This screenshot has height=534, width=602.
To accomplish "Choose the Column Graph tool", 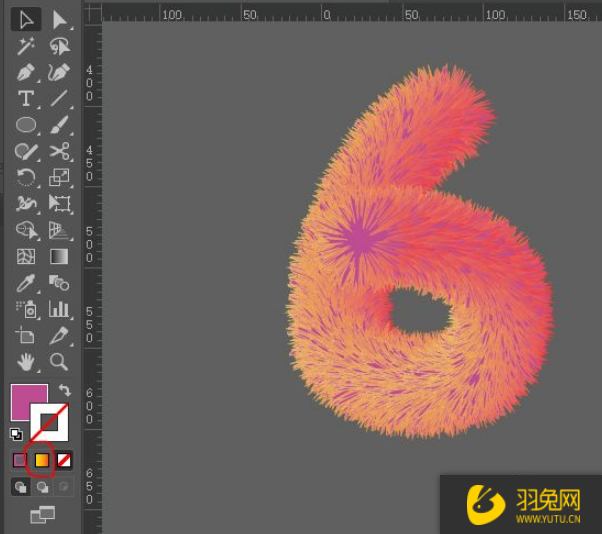I will pyautogui.click(x=60, y=309).
